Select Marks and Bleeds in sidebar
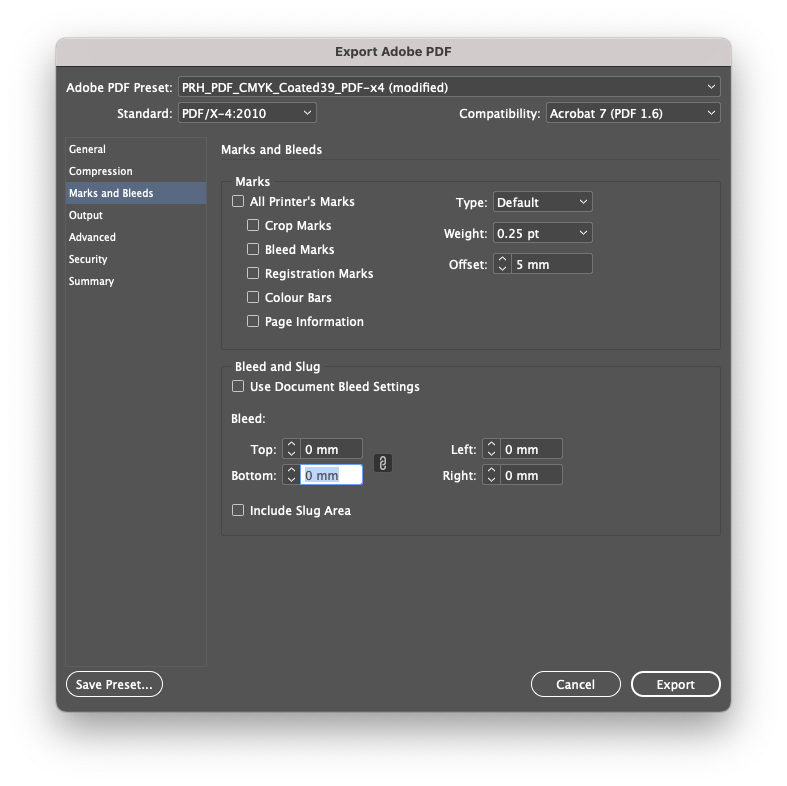Viewport: 787px width, 786px height. [136, 193]
